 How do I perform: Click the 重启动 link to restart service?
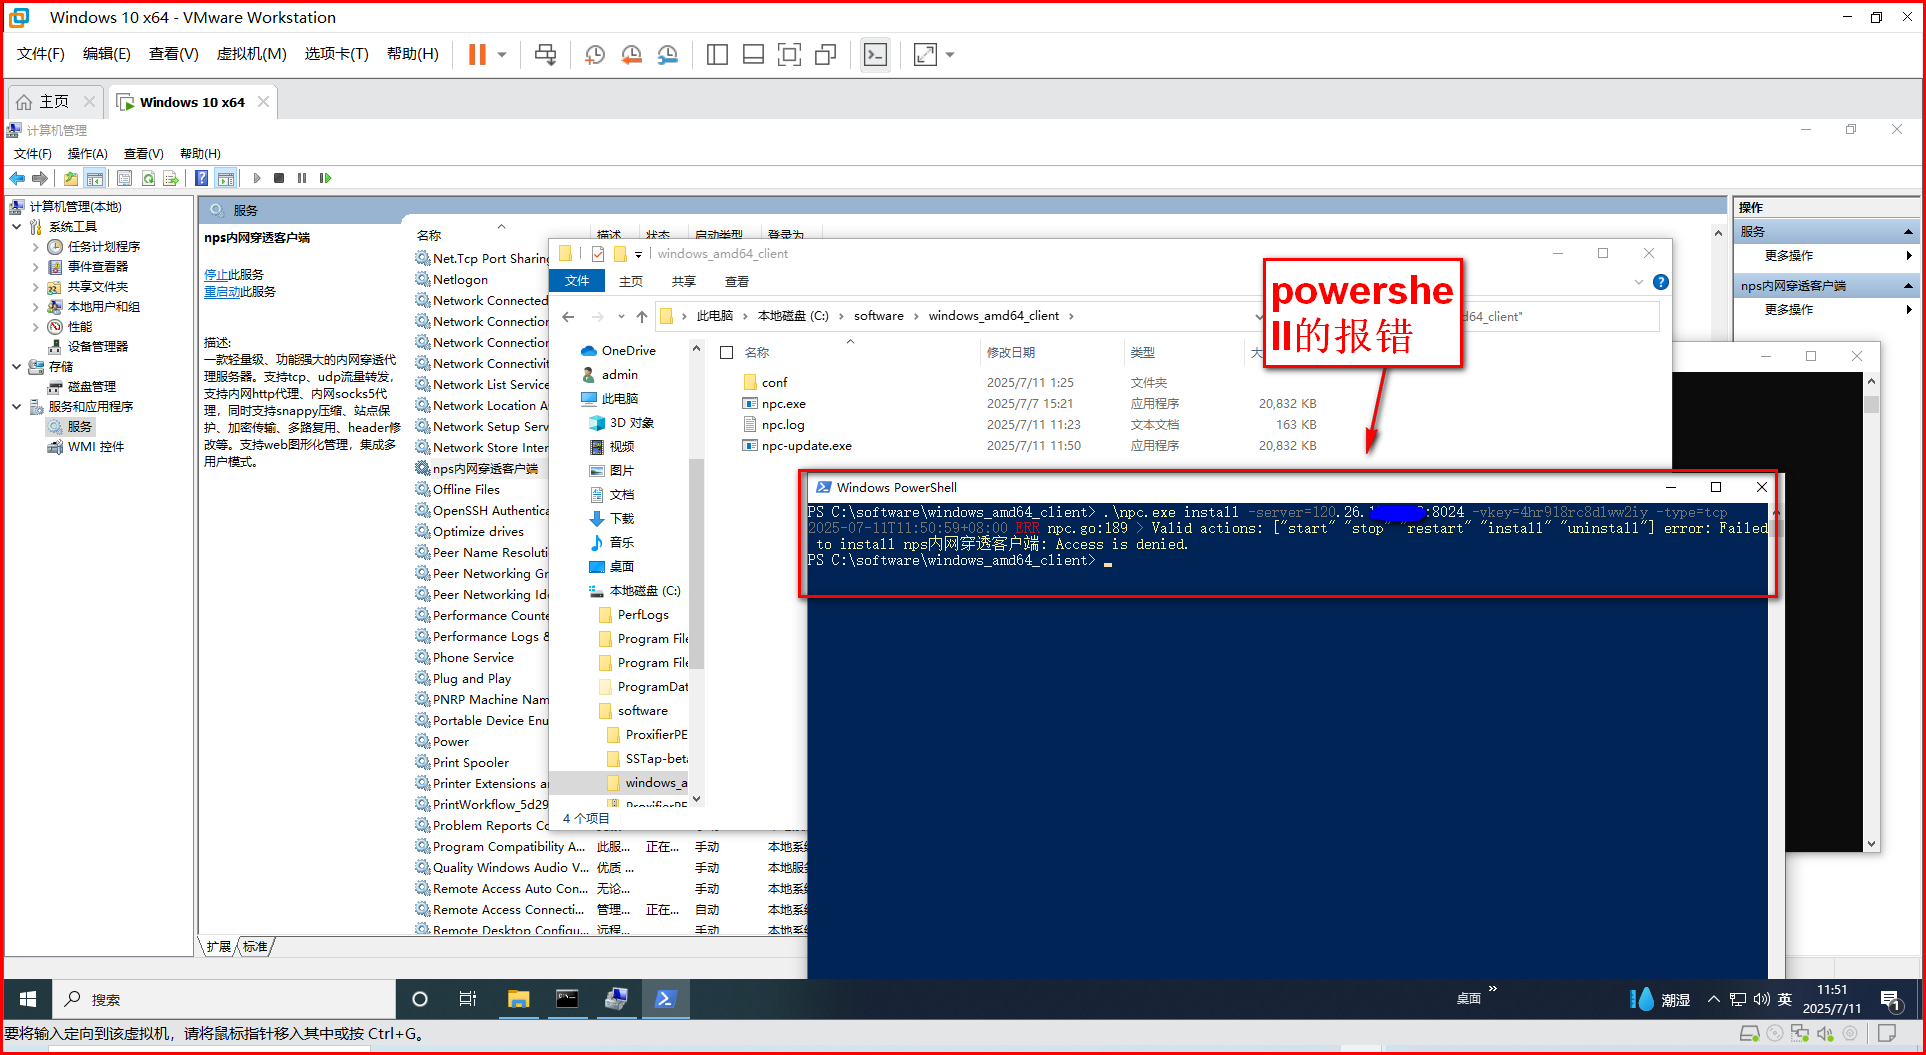pos(222,291)
